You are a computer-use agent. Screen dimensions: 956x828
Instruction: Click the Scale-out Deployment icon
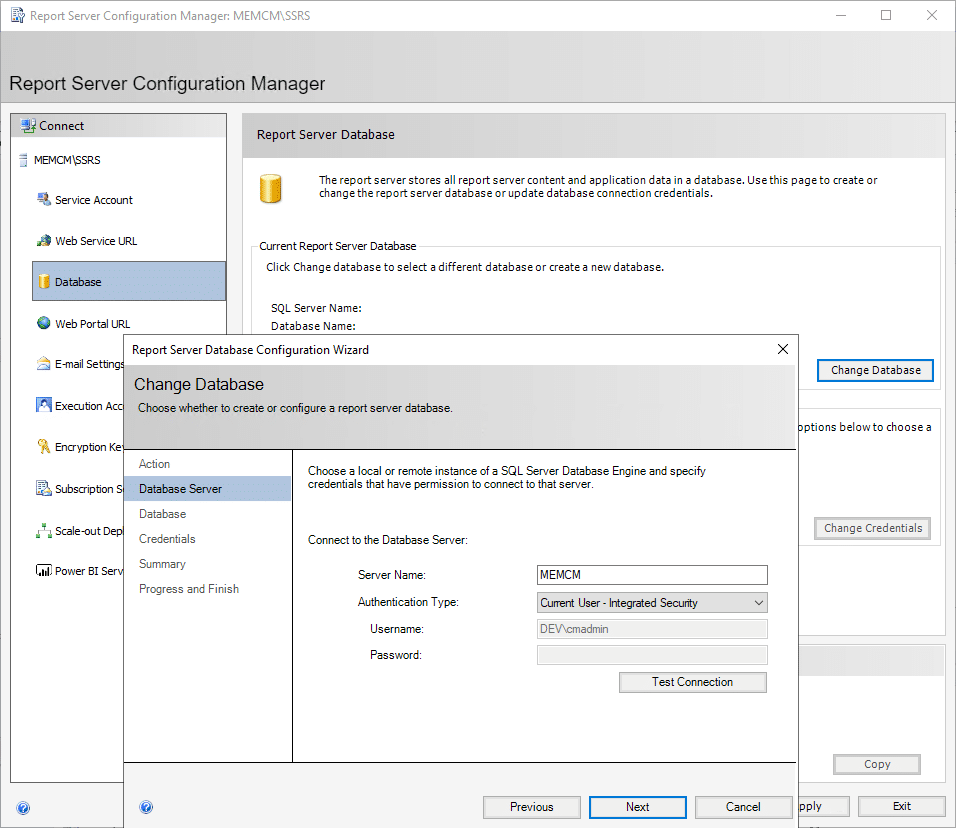click(x=44, y=531)
